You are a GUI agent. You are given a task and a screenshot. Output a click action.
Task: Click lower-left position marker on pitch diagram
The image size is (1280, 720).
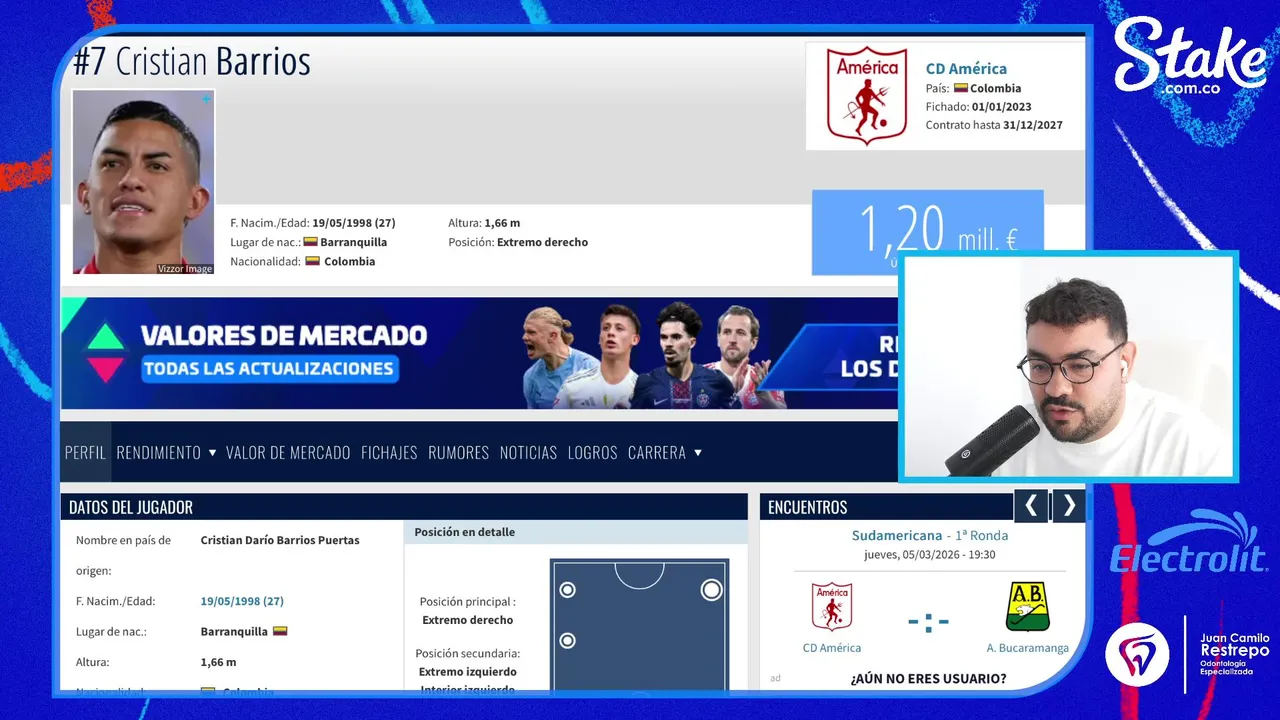pyautogui.click(x=567, y=640)
